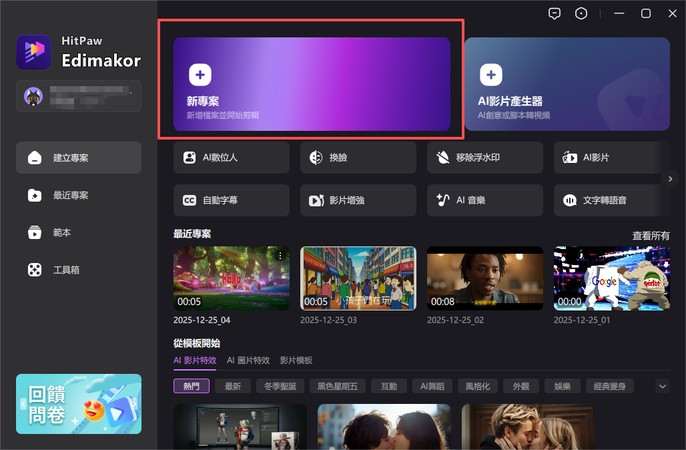This screenshot has height=450, width=686.
Task: Click the plus icon on 新專案 card
Action: pyautogui.click(x=200, y=75)
